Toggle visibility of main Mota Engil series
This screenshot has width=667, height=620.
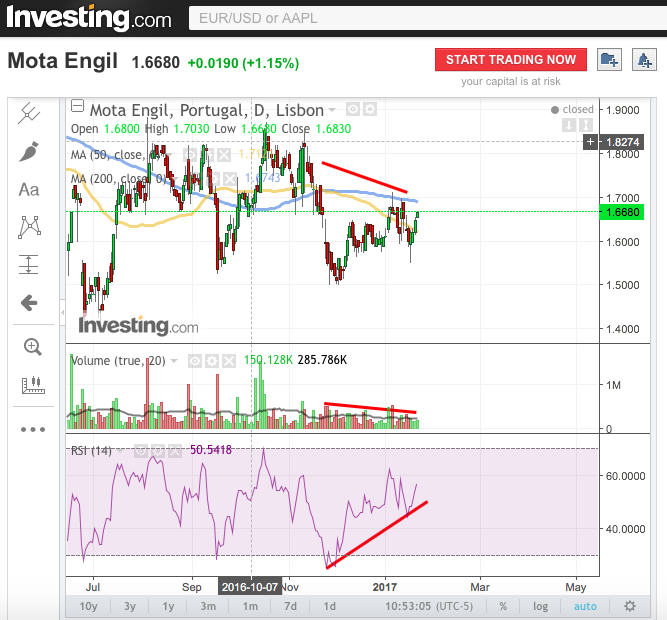pos(353,110)
